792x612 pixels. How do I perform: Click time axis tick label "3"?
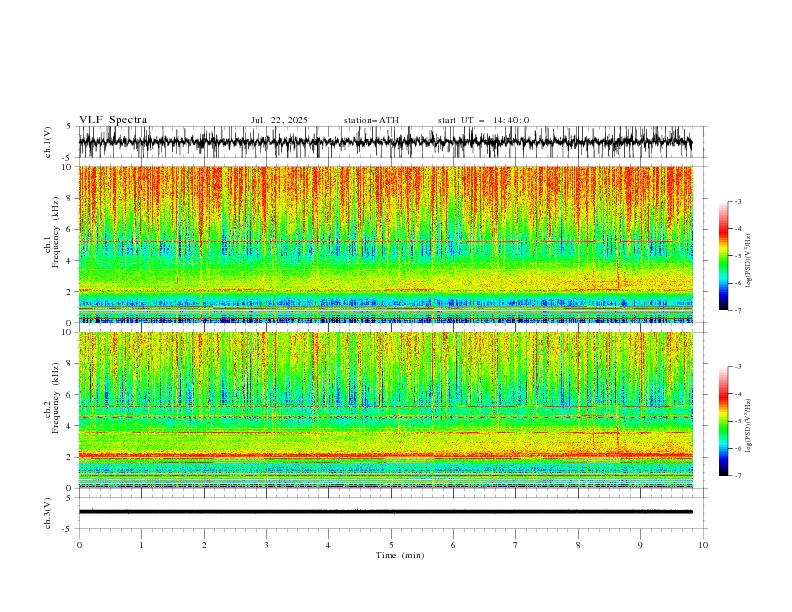pyautogui.click(x=266, y=545)
